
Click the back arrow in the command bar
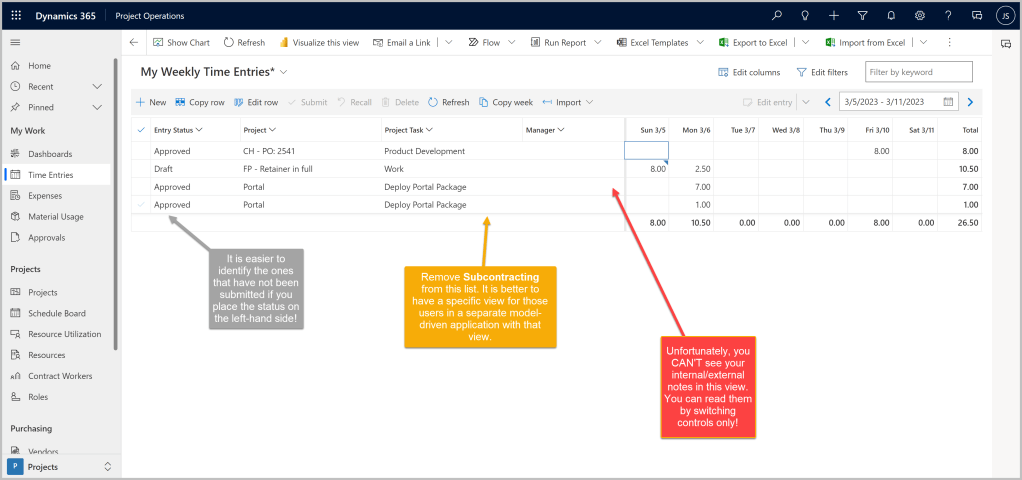coord(134,43)
